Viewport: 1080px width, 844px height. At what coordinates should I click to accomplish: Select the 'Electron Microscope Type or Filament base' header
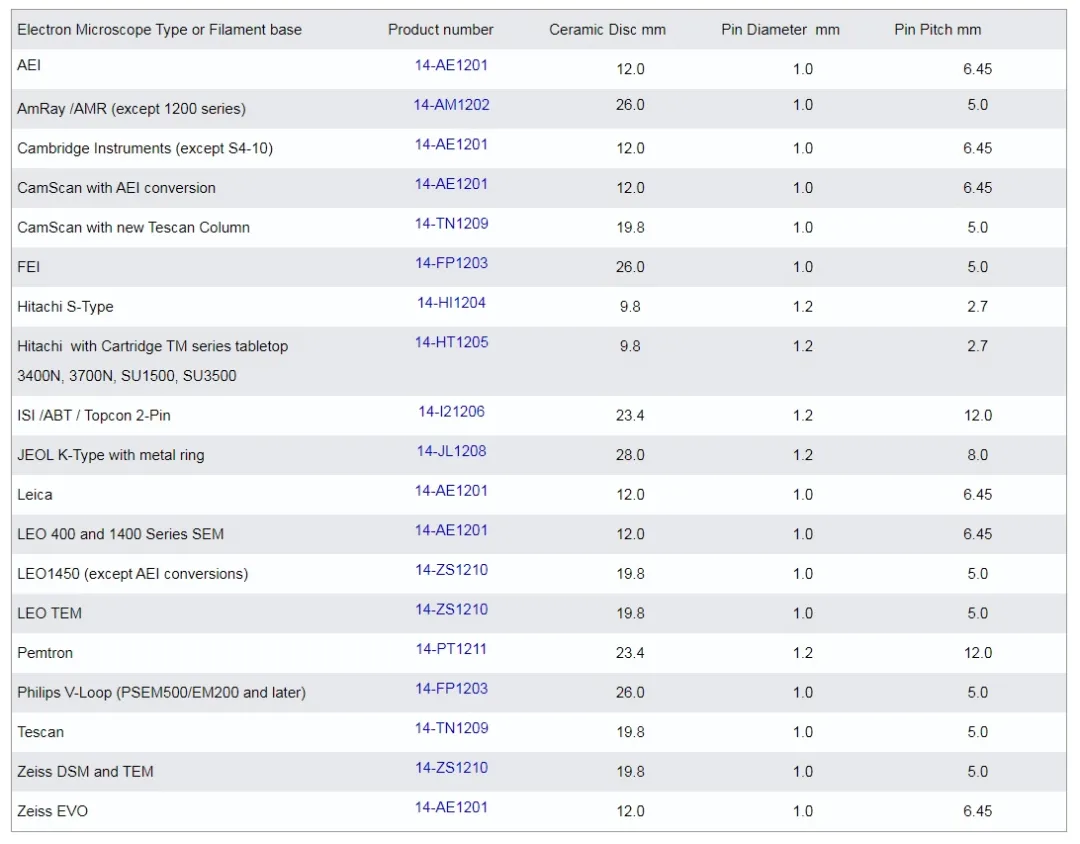pos(159,30)
